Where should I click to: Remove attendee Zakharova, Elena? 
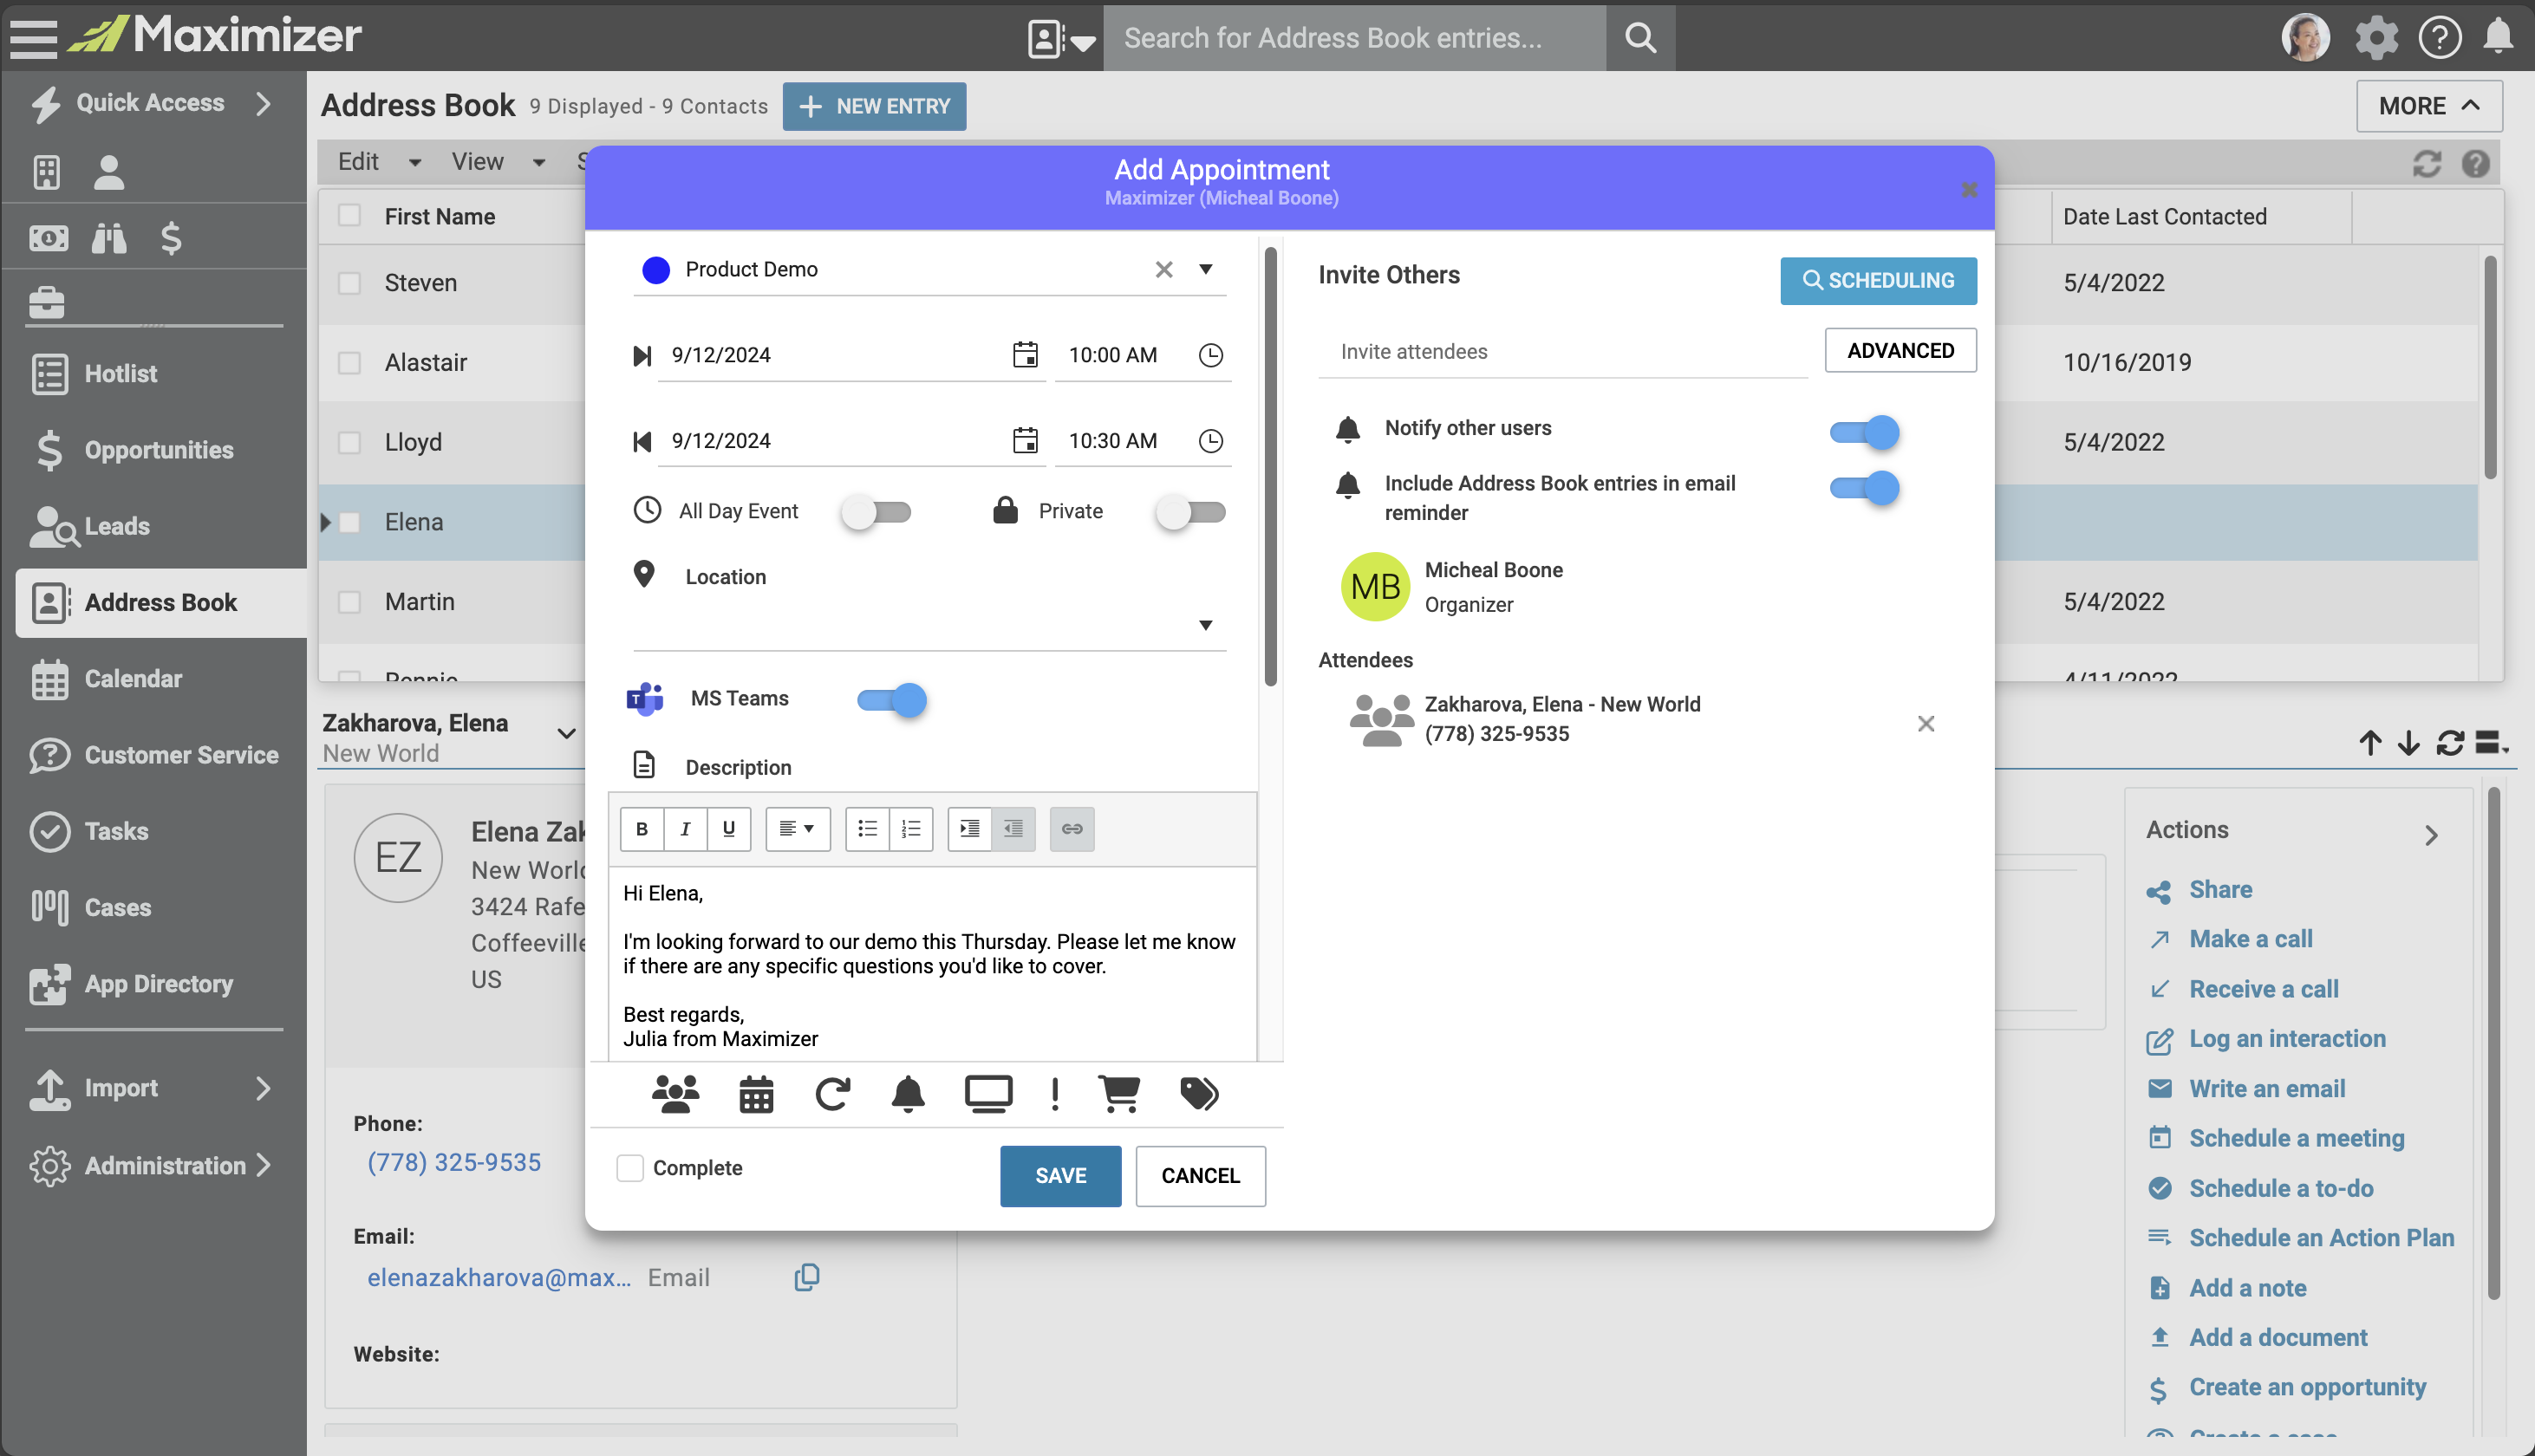tap(1925, 724)
